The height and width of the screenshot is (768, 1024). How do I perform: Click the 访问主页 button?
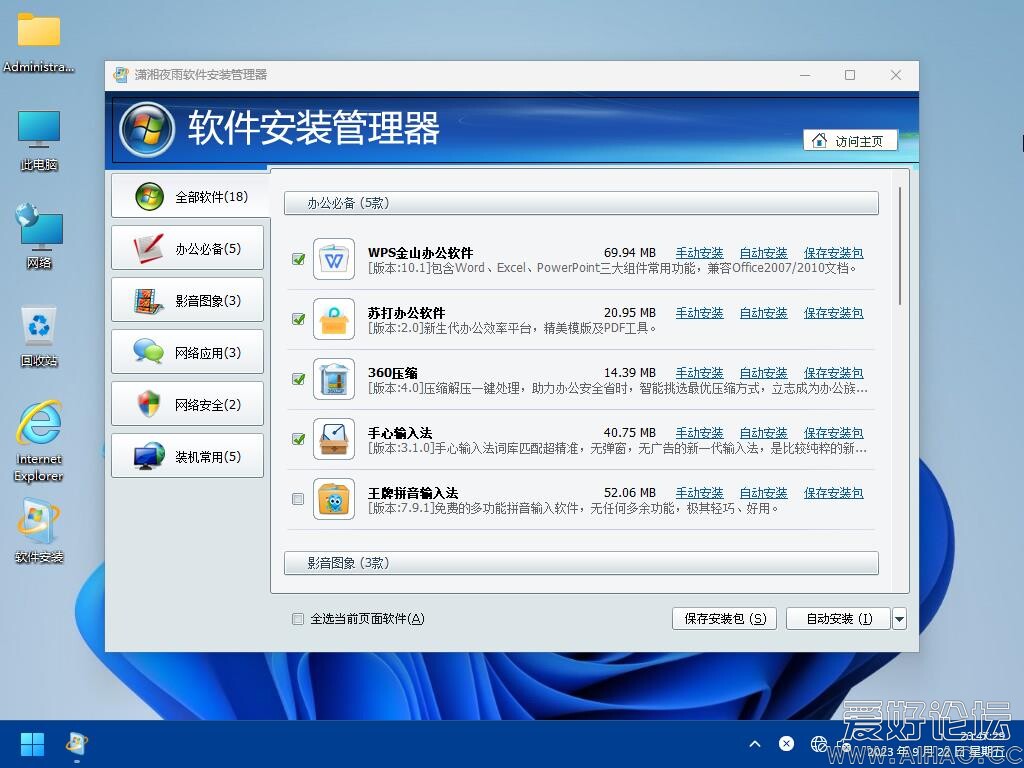tap(850, 141)
